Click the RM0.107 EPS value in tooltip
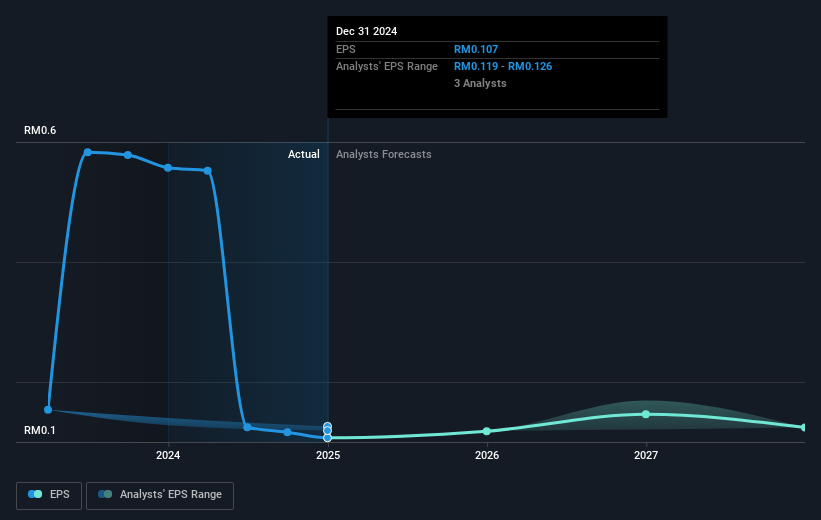The width and height of the screenshot is (821, 520). [x=476, y=49]
